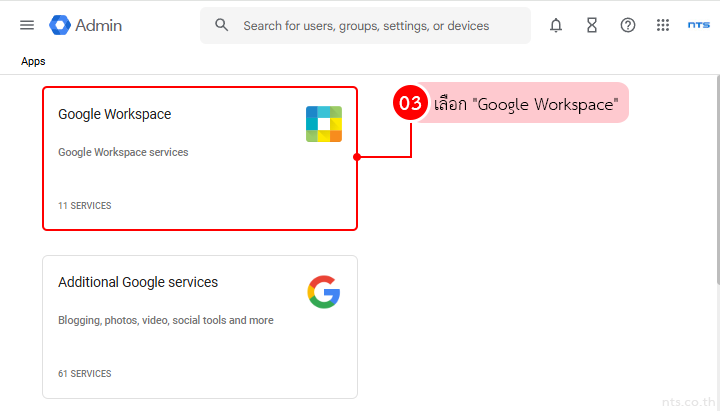Click the "11 SERVICES" label

pyautogui.click(x=85, y=206)
